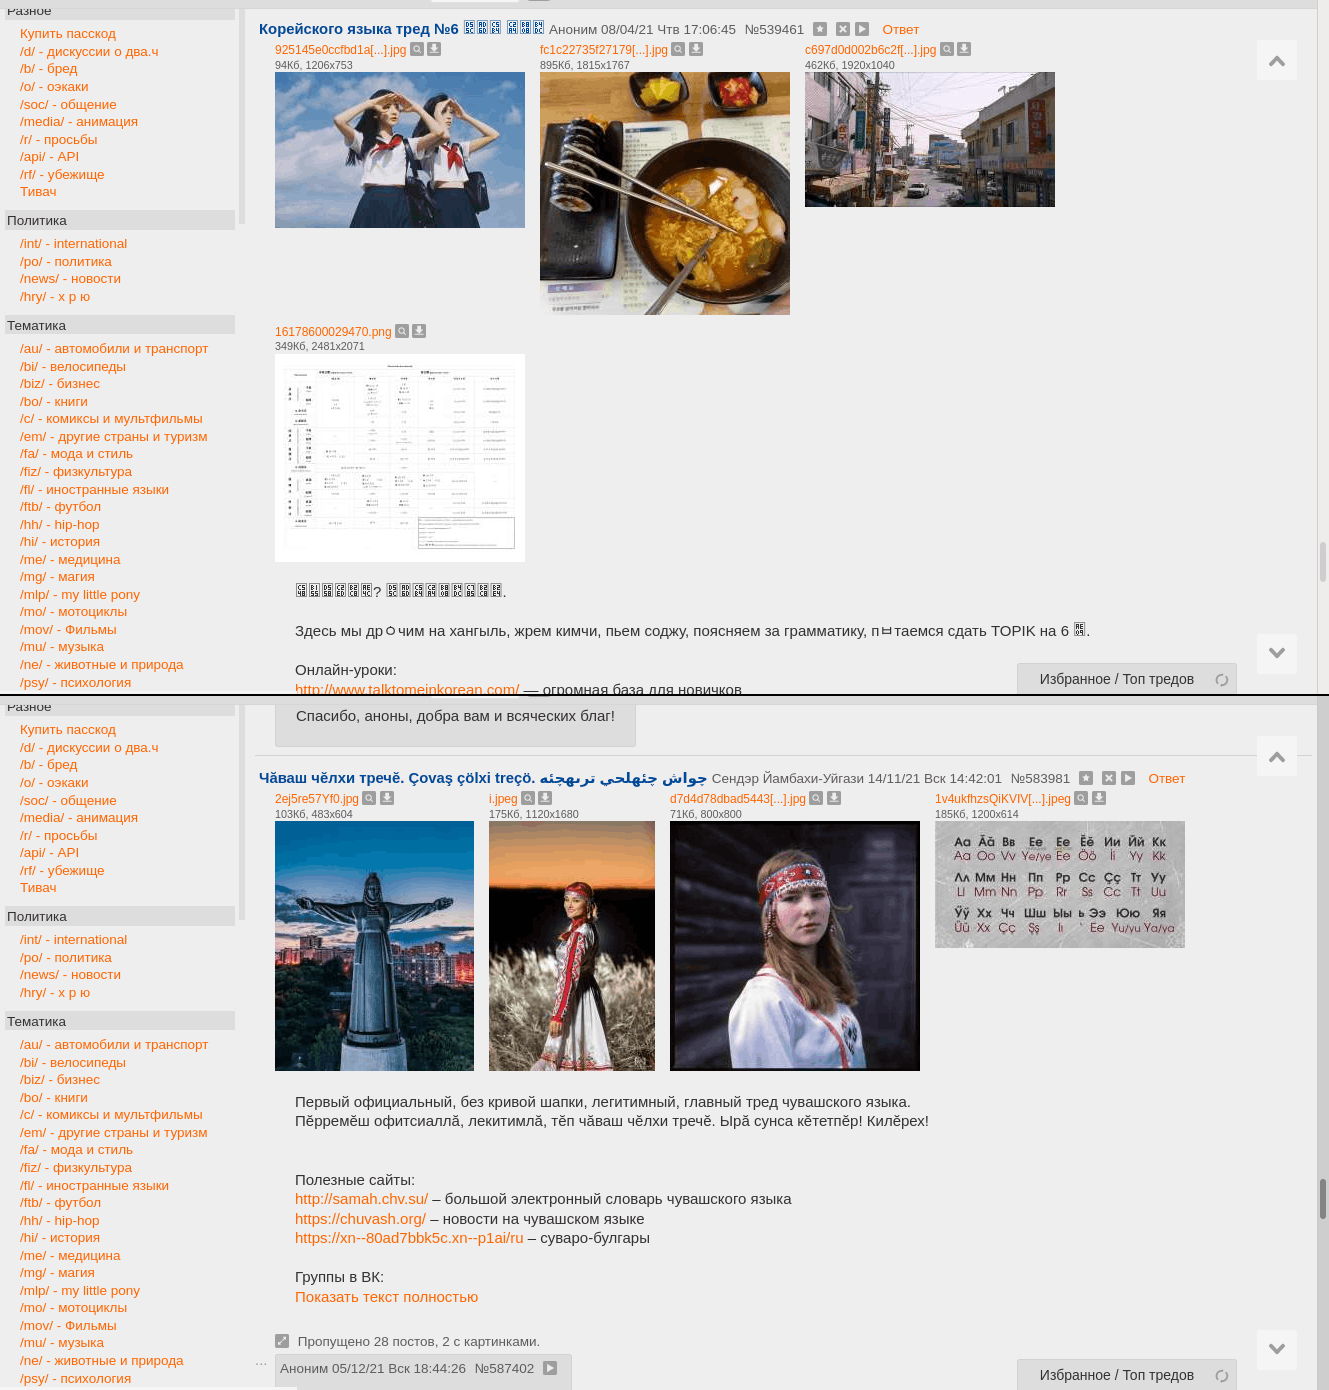Screen dimensions: 1329x1390
Task: Enlarge portrait thumbnail of girl with beaded headband
Action: point(795,946)
